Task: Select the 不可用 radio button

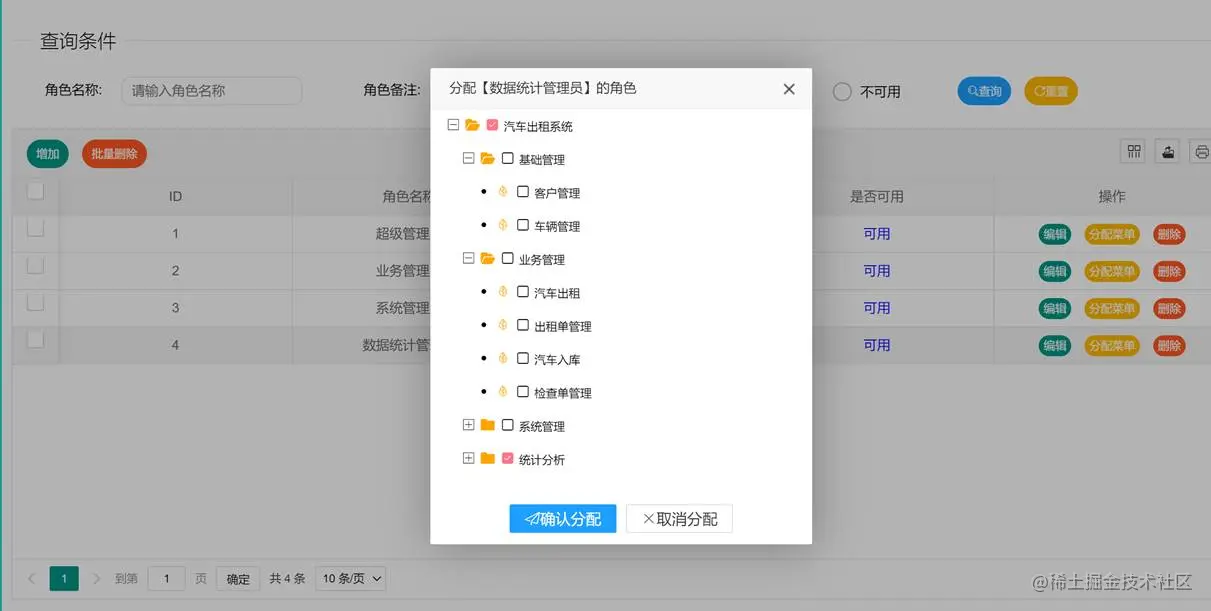Action: [842, 91]
